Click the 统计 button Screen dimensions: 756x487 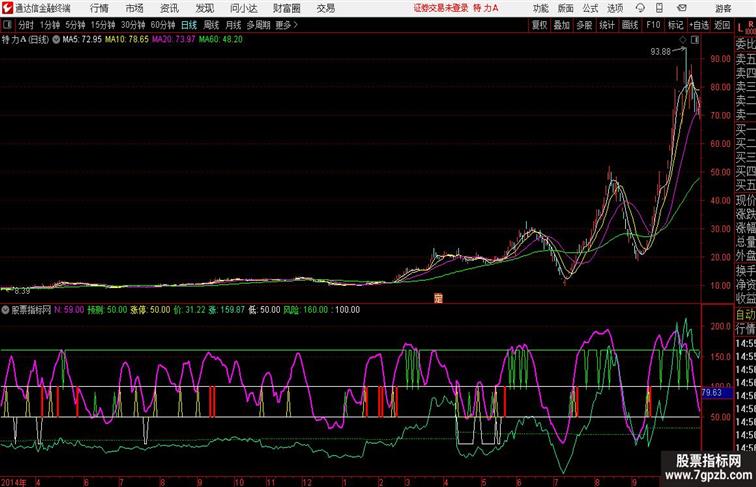(x=607, y=25)
